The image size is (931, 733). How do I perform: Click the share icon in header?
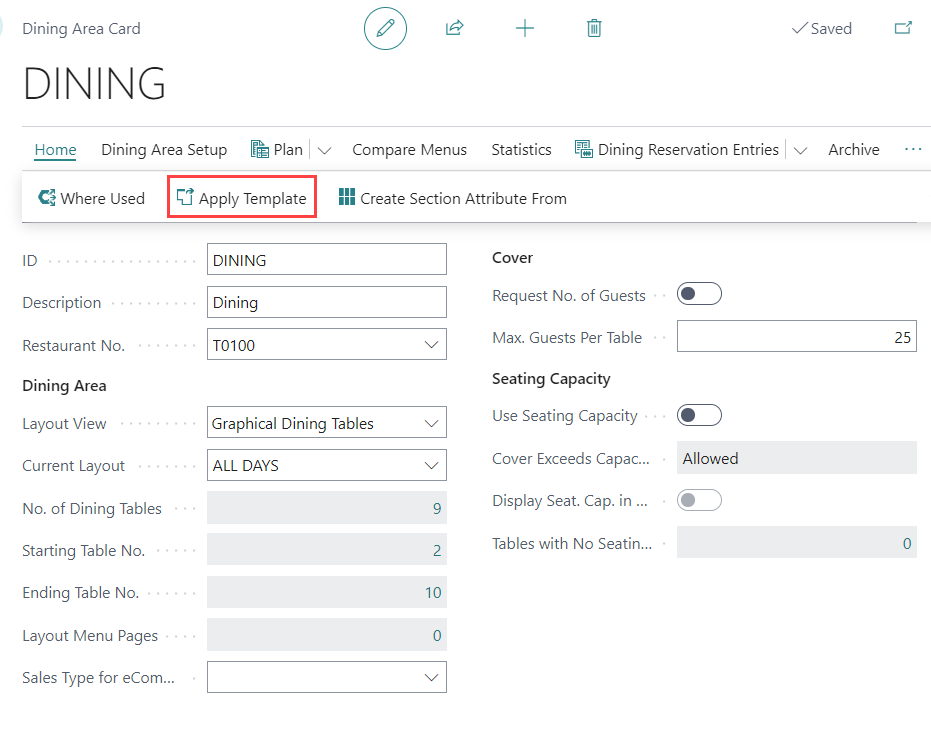click(x=454, y=28)
